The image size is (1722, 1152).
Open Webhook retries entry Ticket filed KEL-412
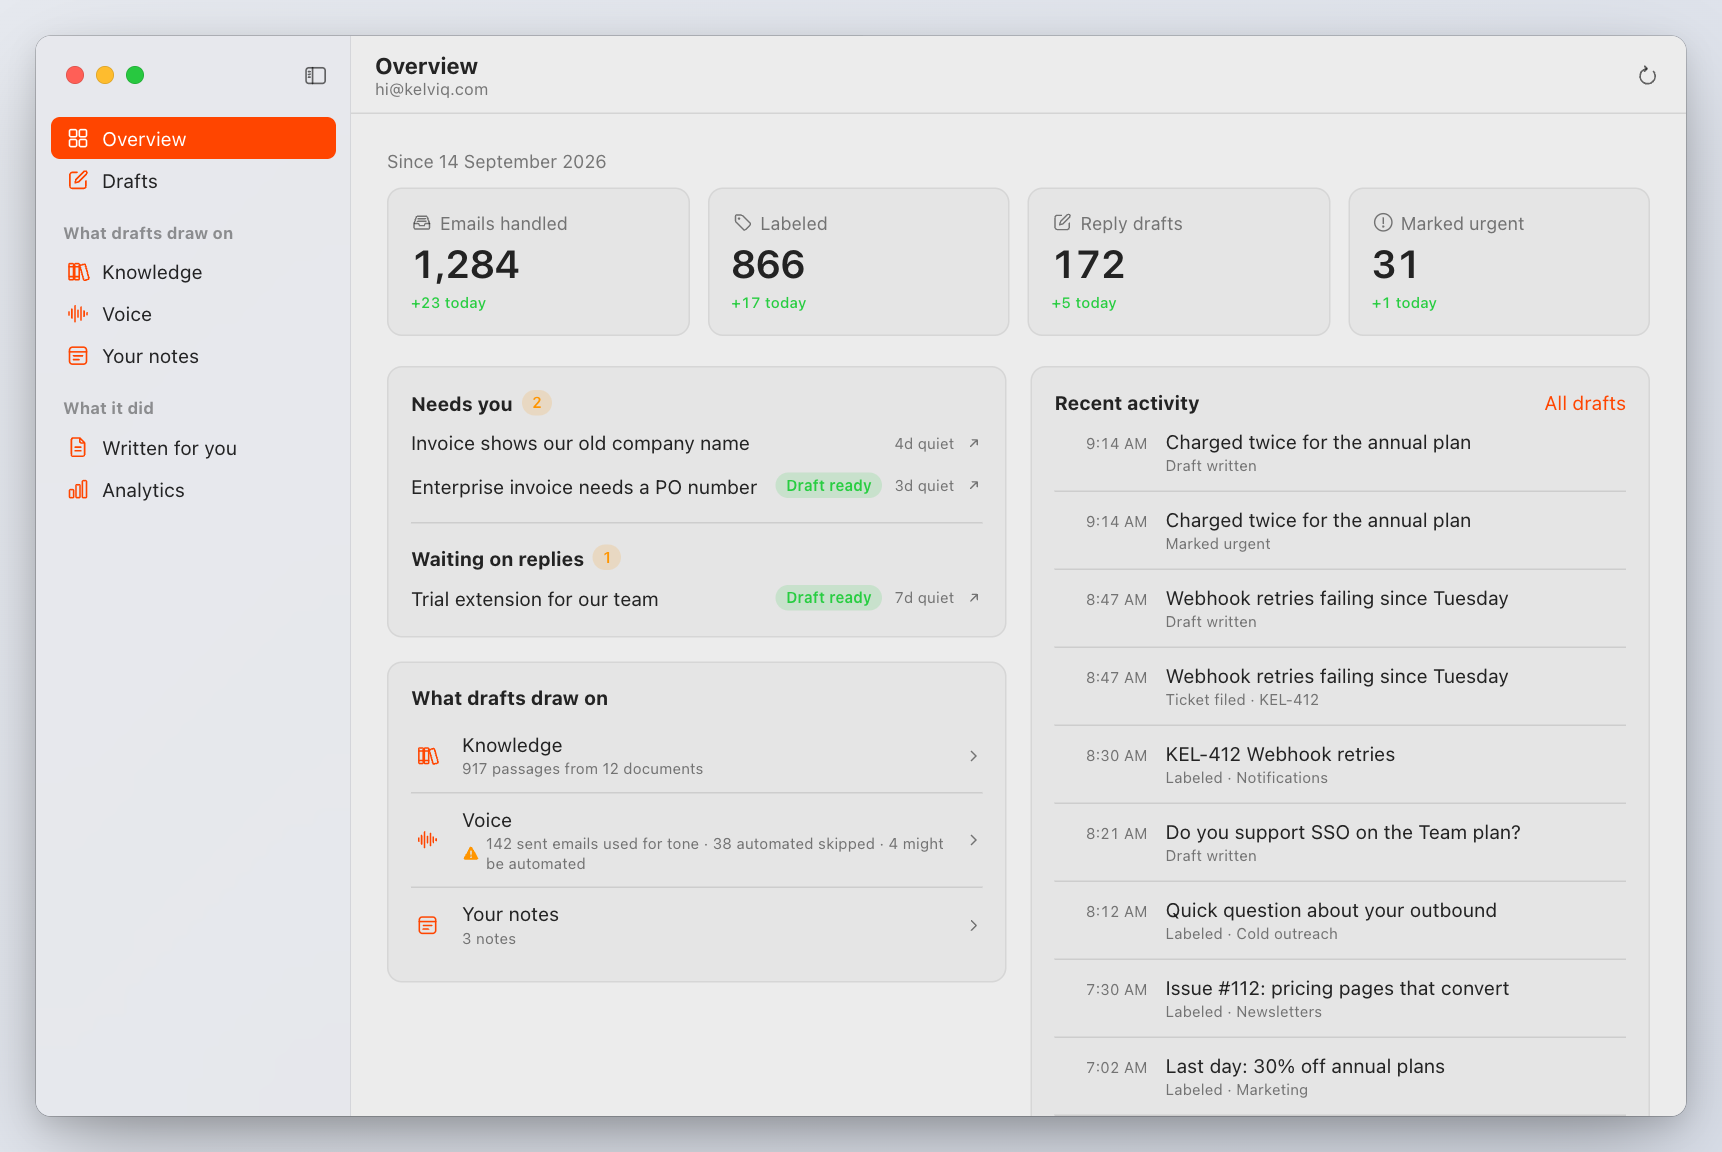click(x=1340, y=687)
